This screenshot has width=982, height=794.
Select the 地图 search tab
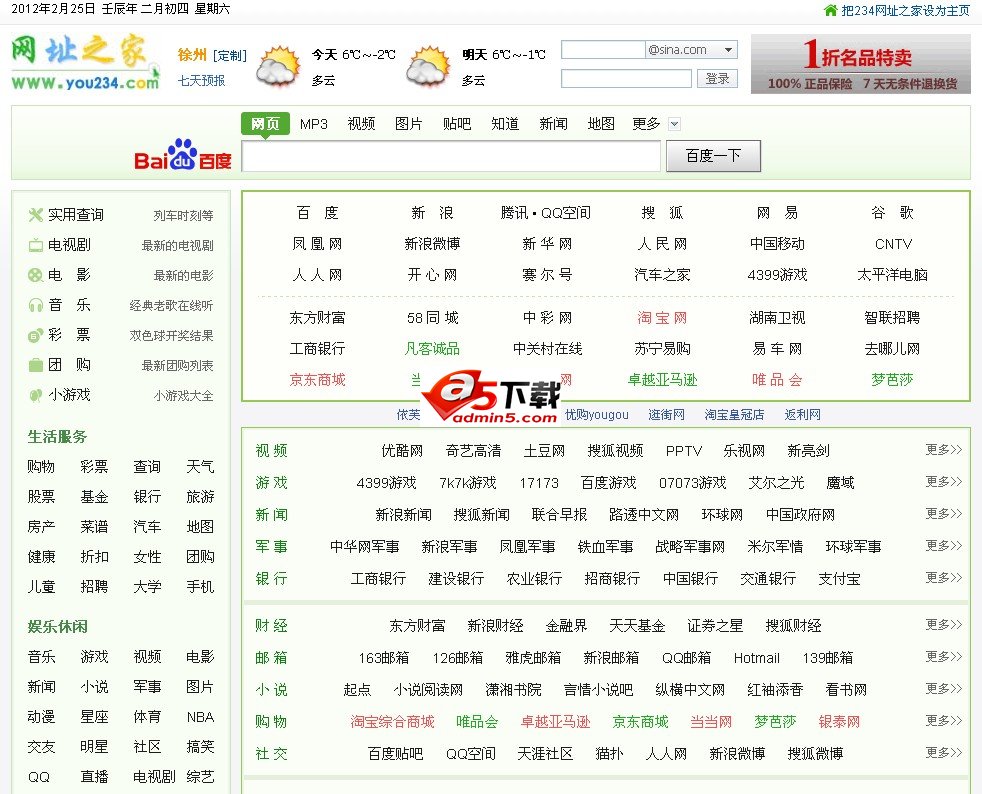[x=601, y=124]
